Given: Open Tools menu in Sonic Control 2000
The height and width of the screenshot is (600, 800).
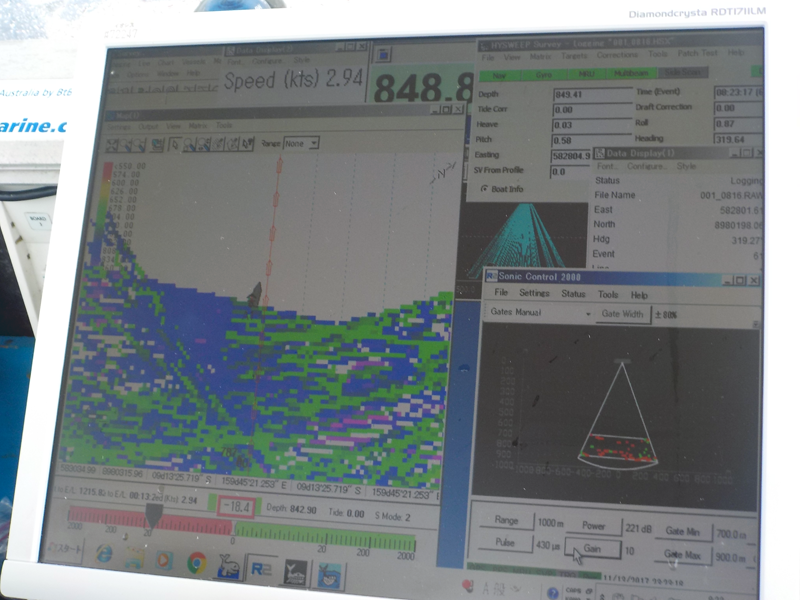Looking at the screenshot, I should tap(608, 294).
